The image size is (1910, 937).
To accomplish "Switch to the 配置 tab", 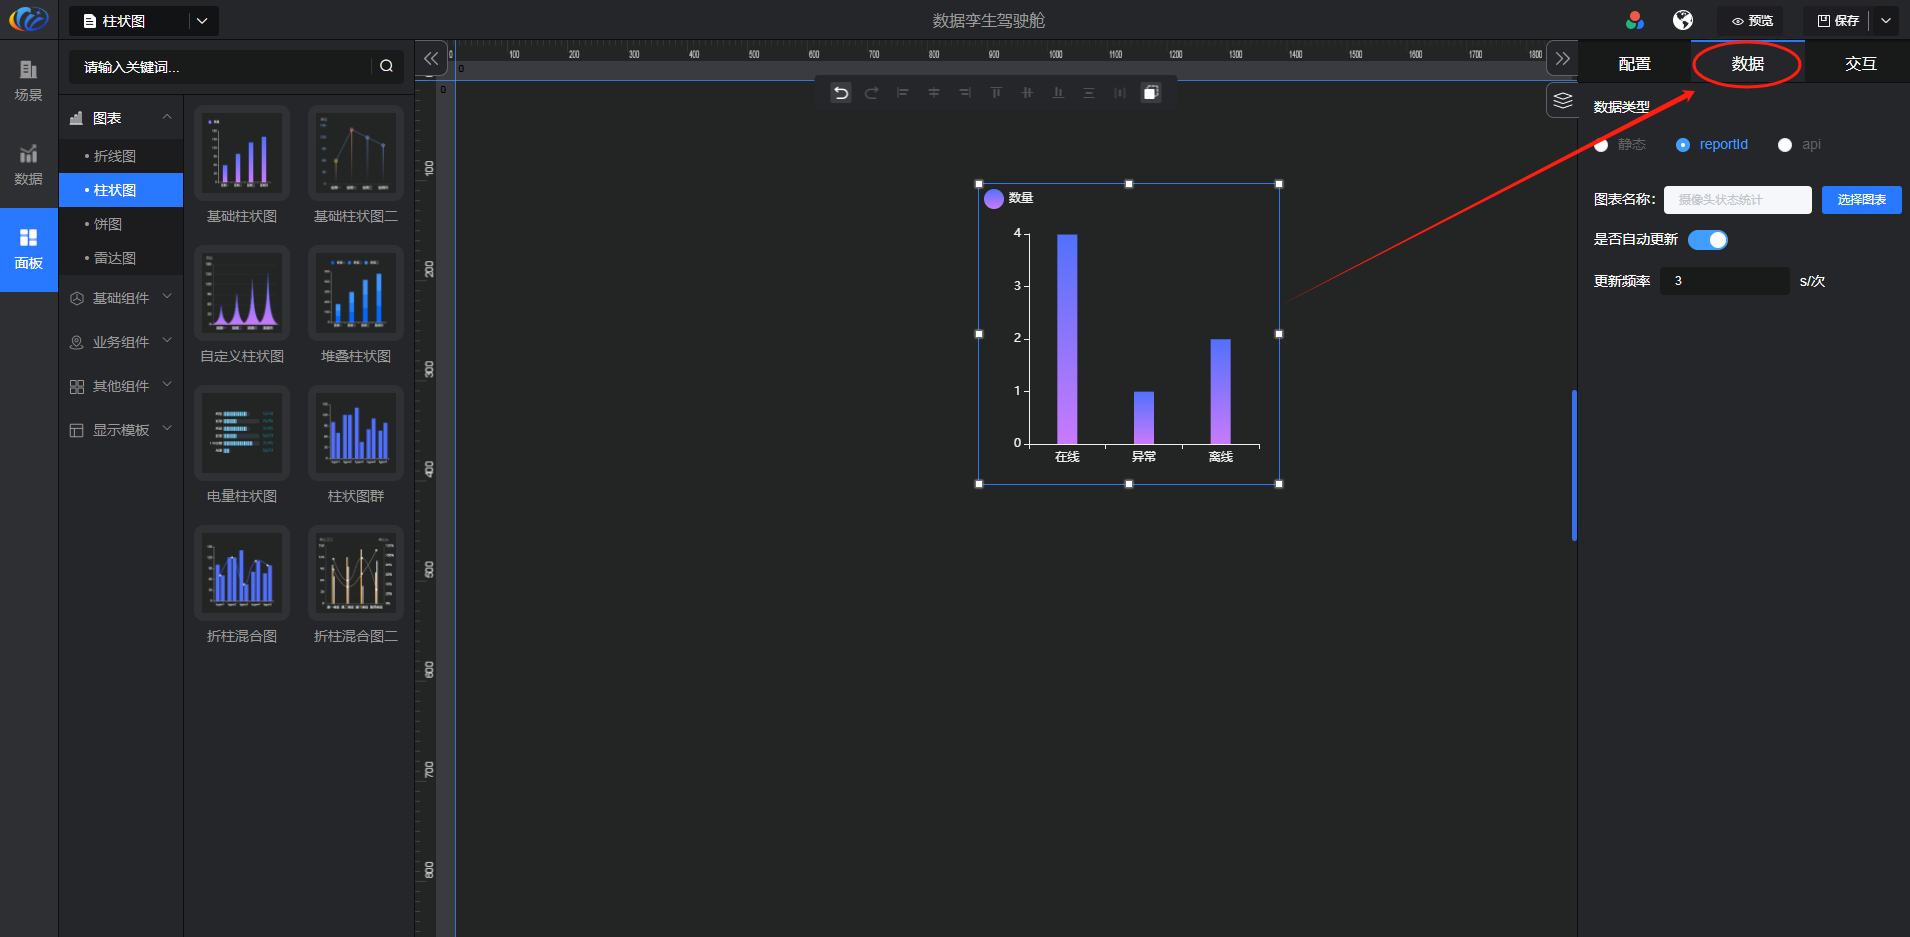I will 1634,64.
